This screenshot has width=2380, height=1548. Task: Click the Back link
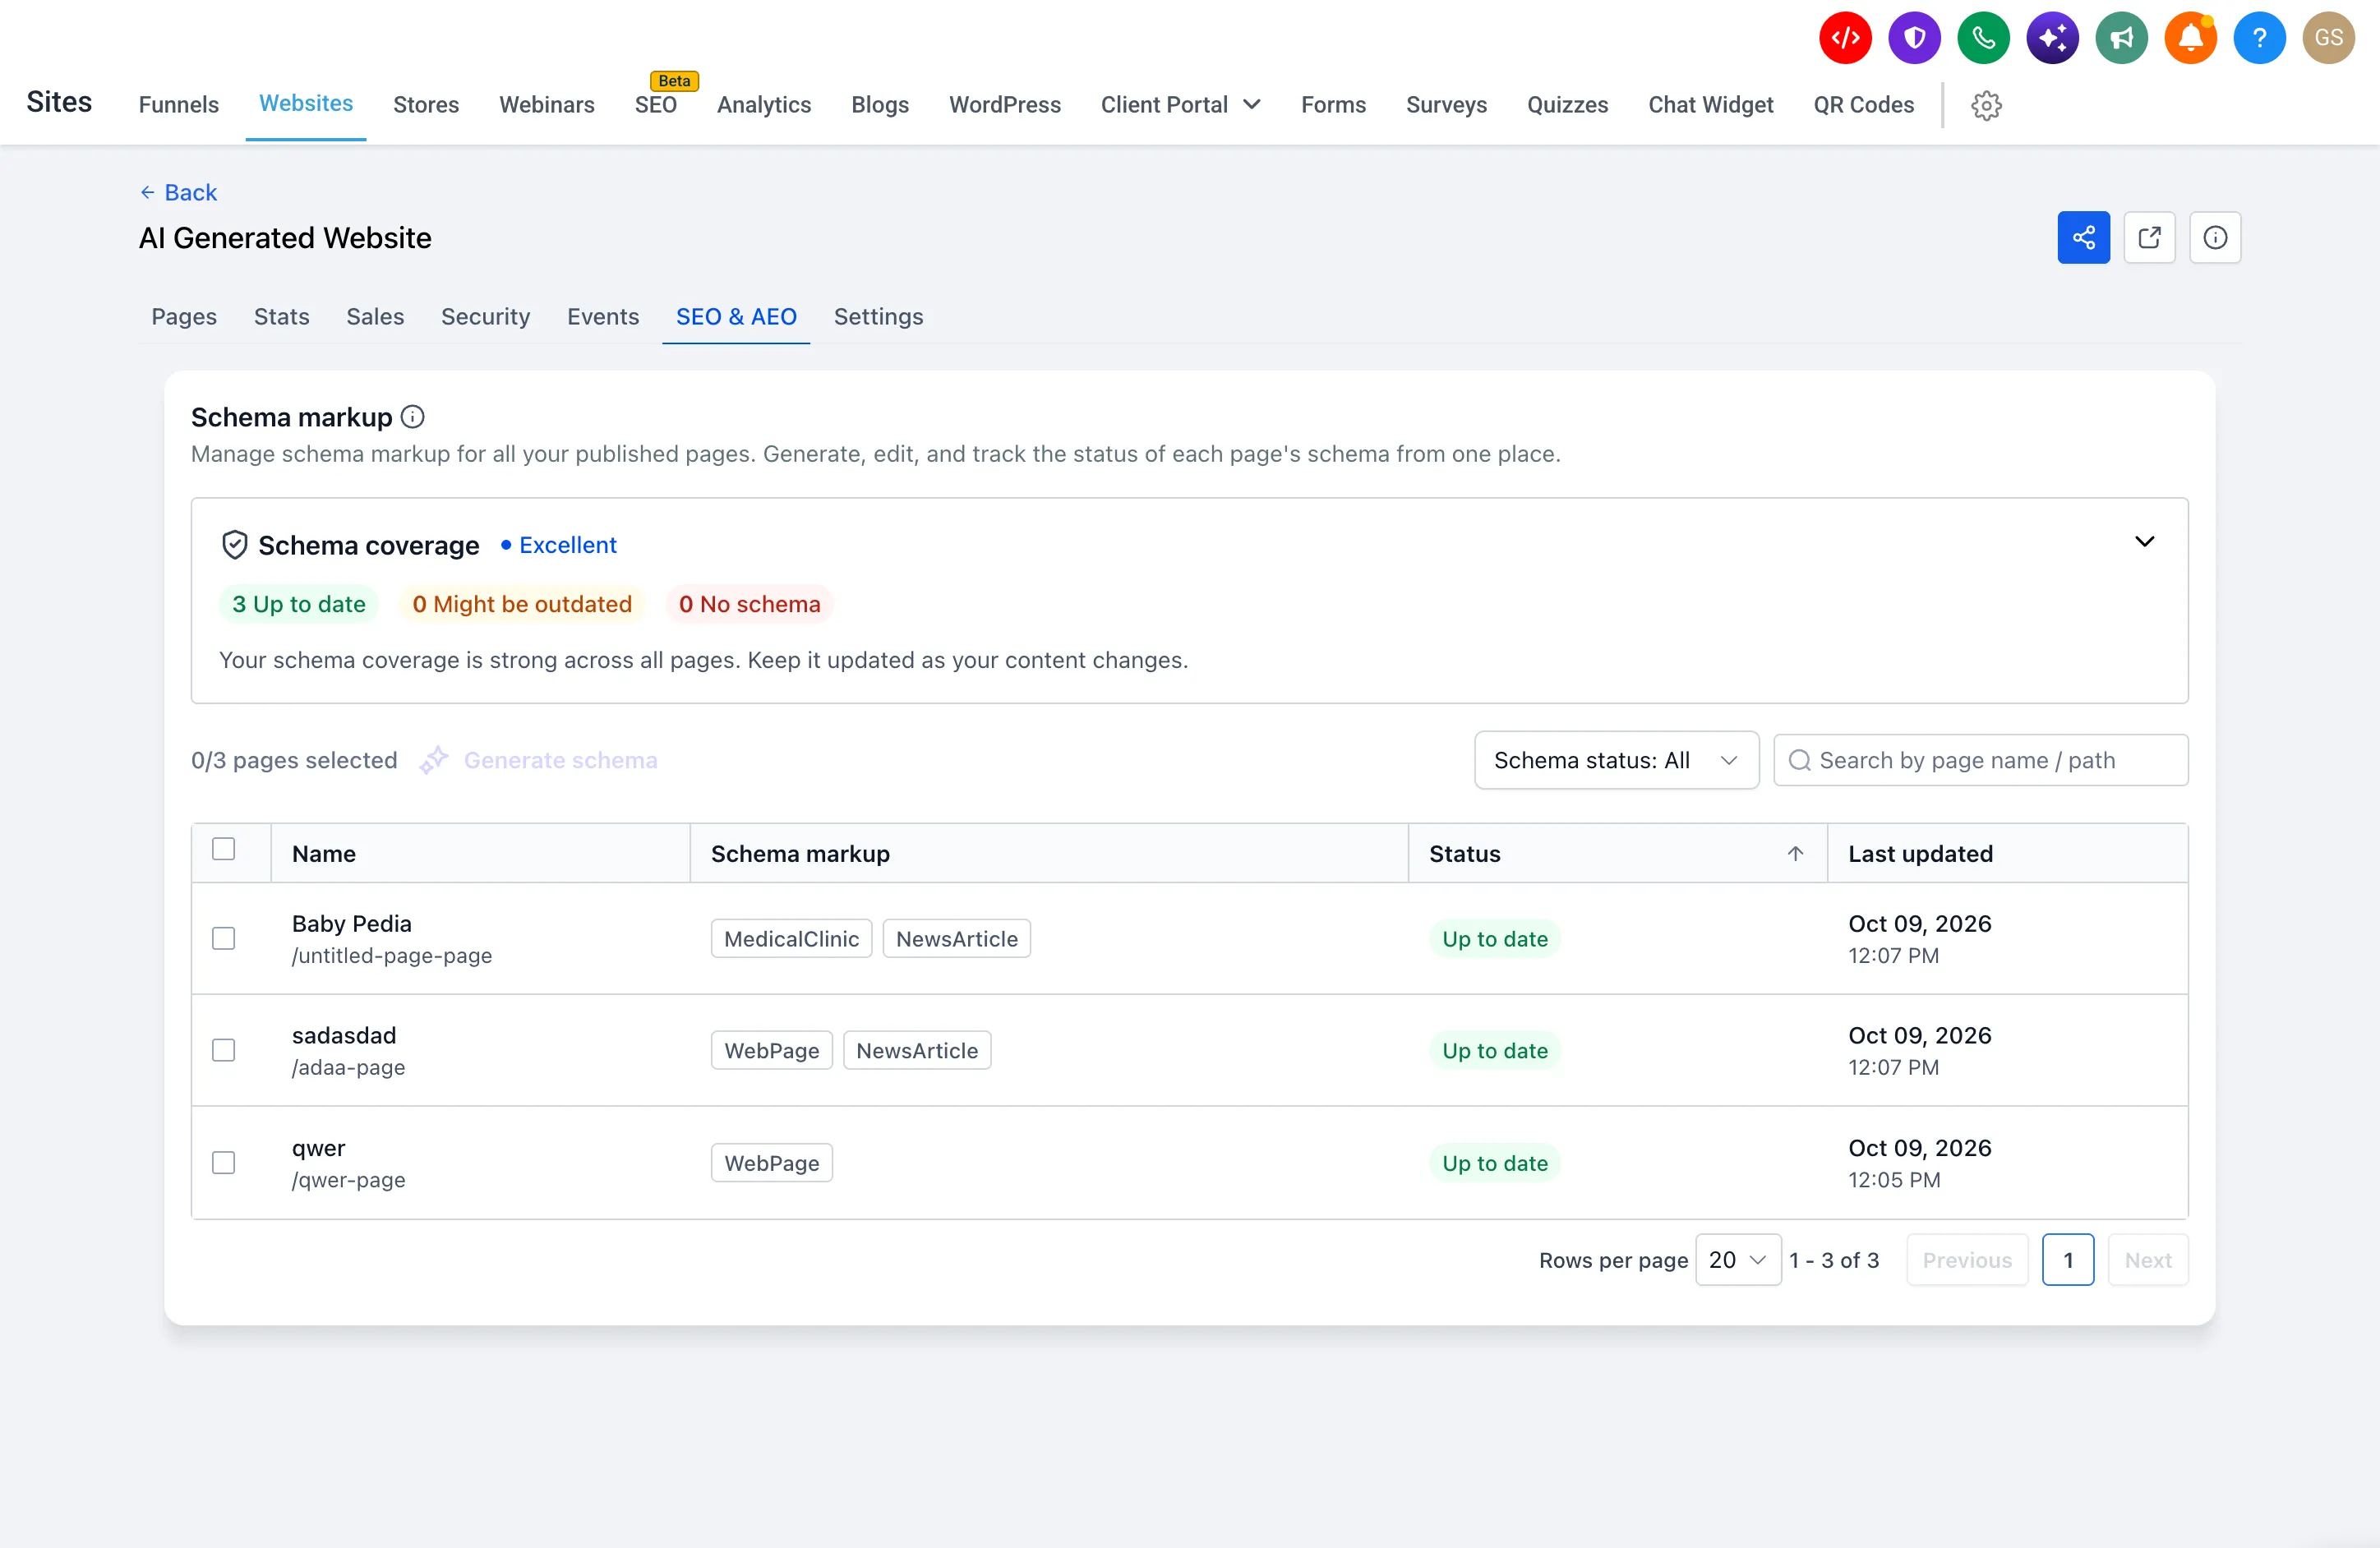coord(178,192)
